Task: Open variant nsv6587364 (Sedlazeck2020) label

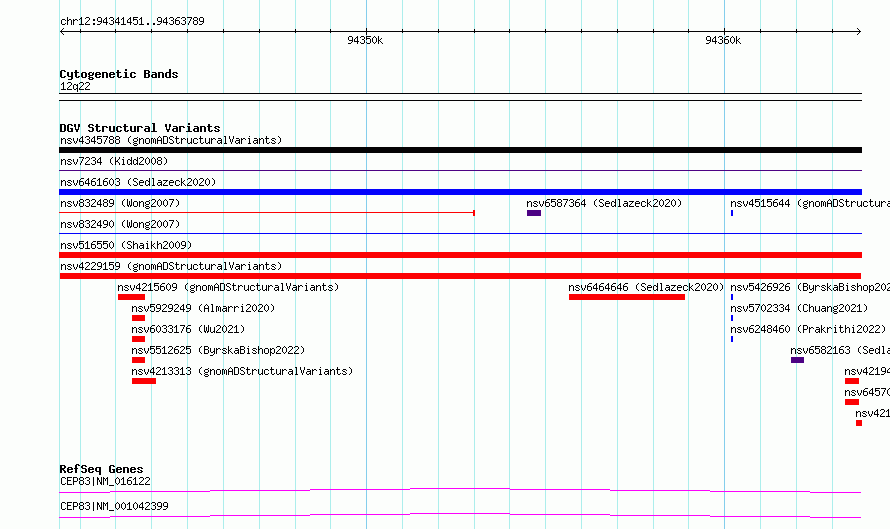Action: click(x=604, y=203)
